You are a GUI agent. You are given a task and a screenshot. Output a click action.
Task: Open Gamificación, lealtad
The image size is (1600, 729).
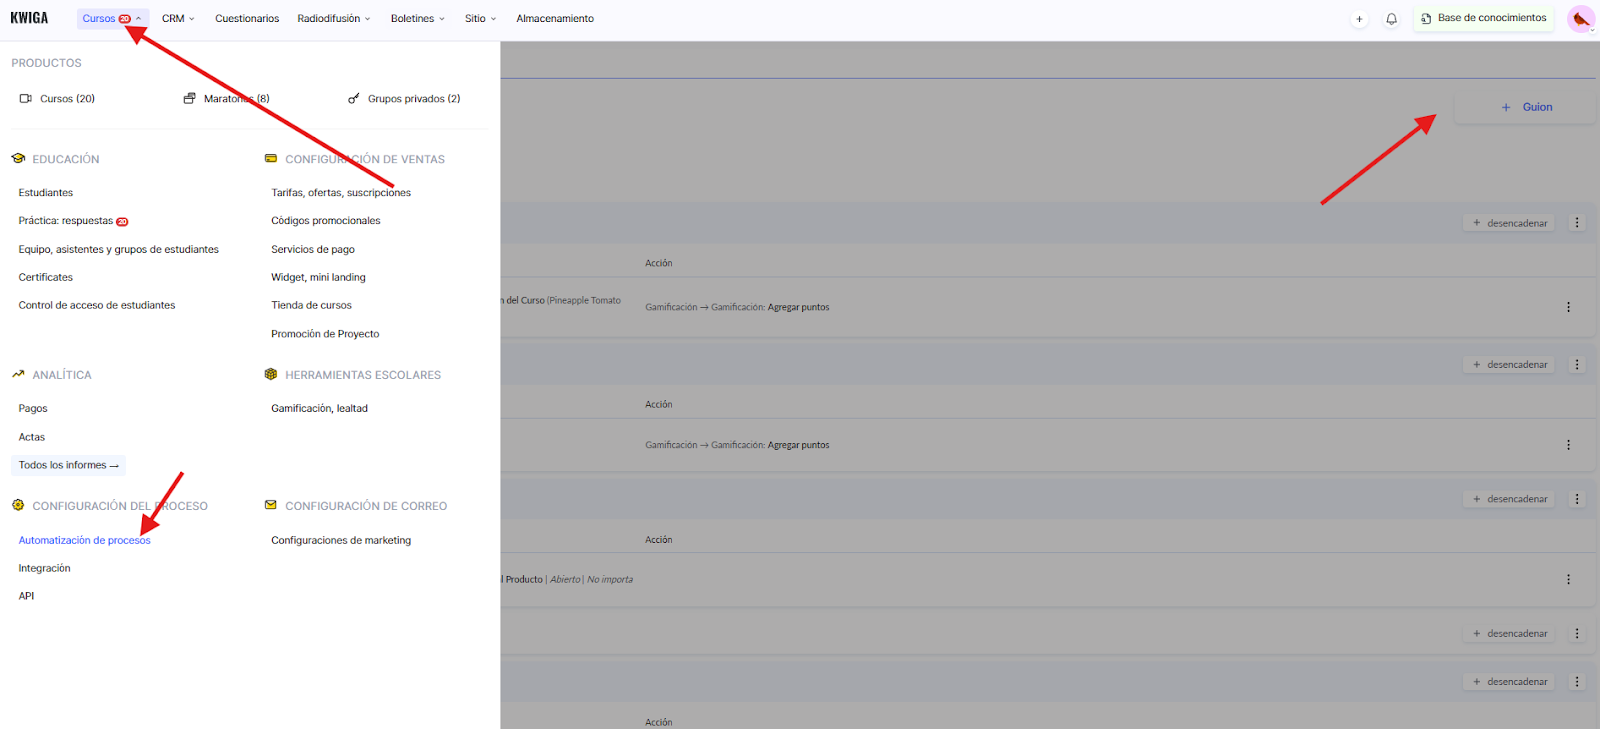[319, 409]
